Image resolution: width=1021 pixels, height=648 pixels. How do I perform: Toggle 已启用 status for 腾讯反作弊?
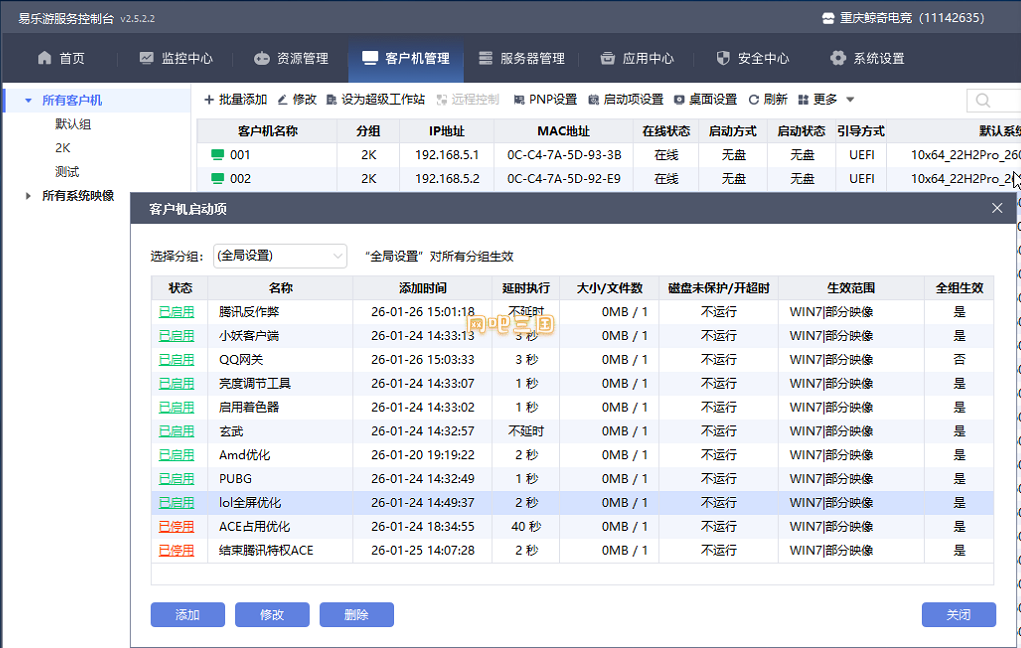point(176,312)
